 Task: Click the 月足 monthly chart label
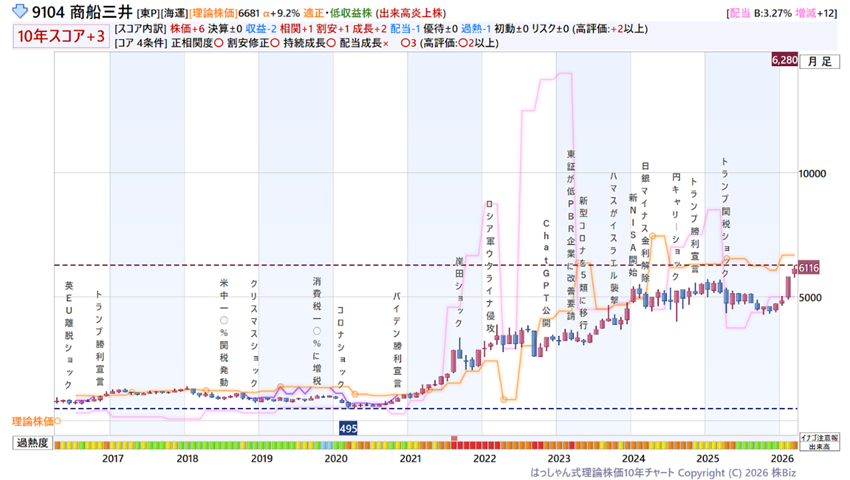pyautogui.click(x=819, y=61)
